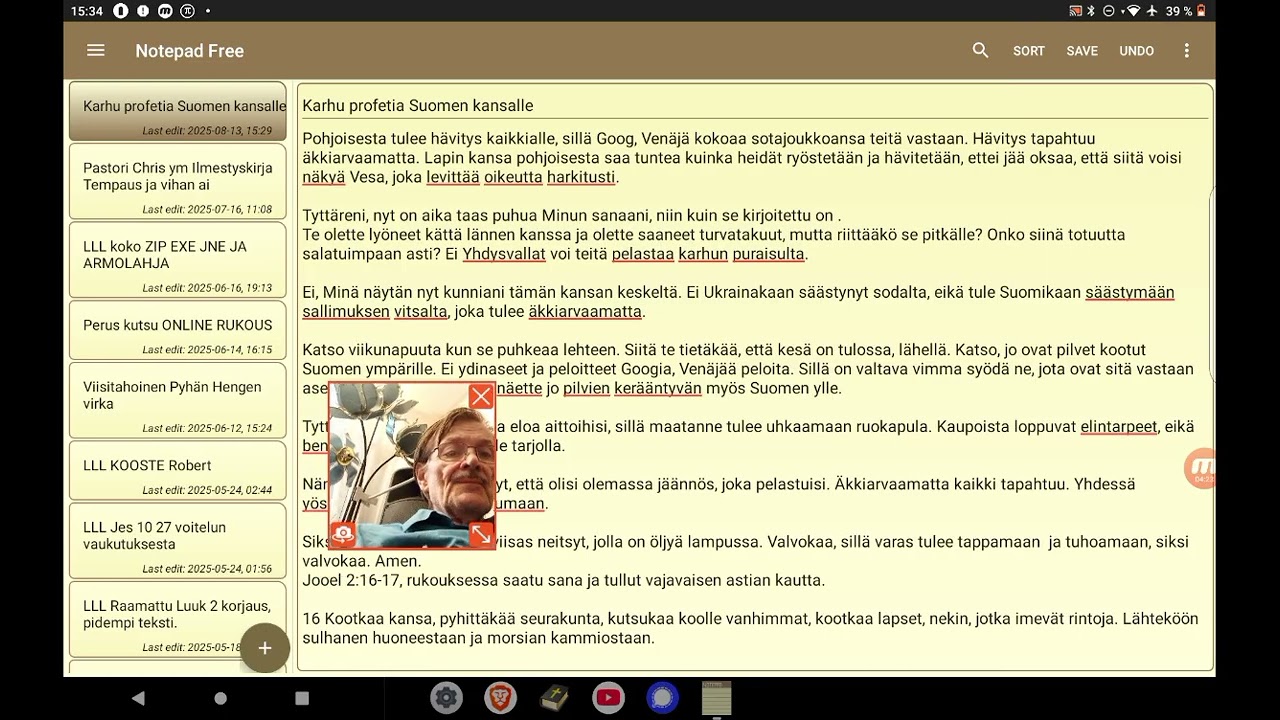Open note Pastori Chris ym Ilmestyskirja
Viewport: 1280px width, 720px height.
coord(178,181)
